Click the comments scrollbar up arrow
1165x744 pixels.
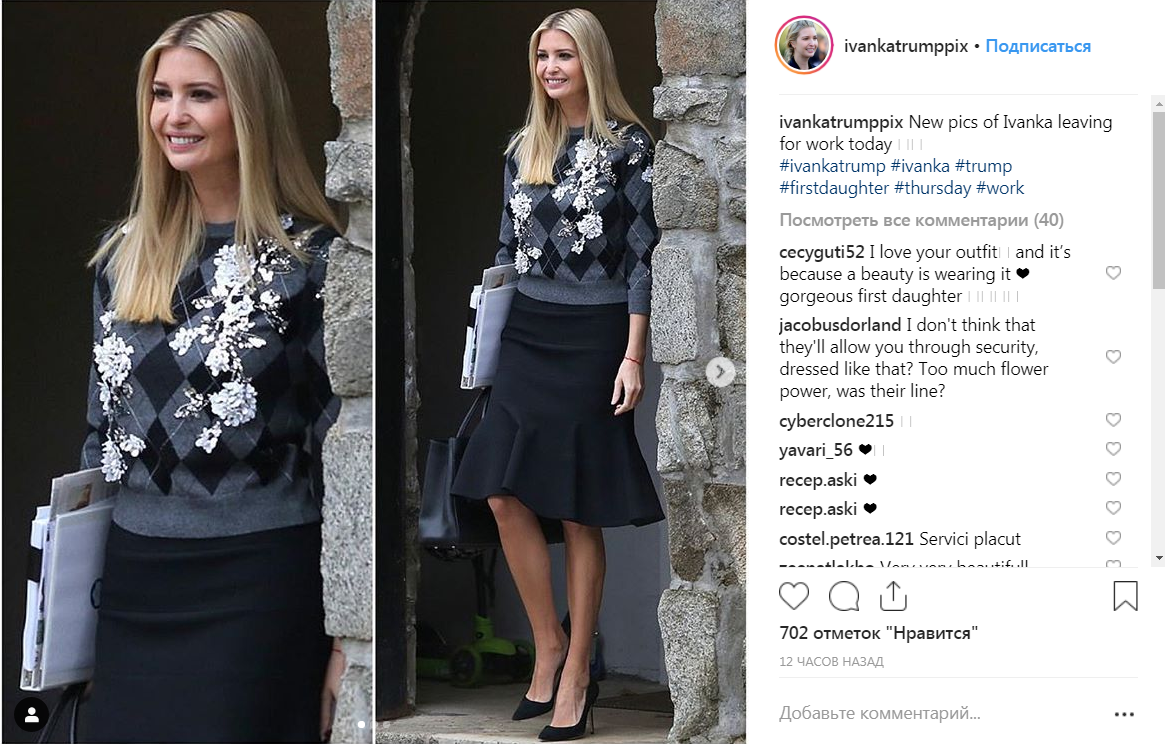coord(1159,103)
